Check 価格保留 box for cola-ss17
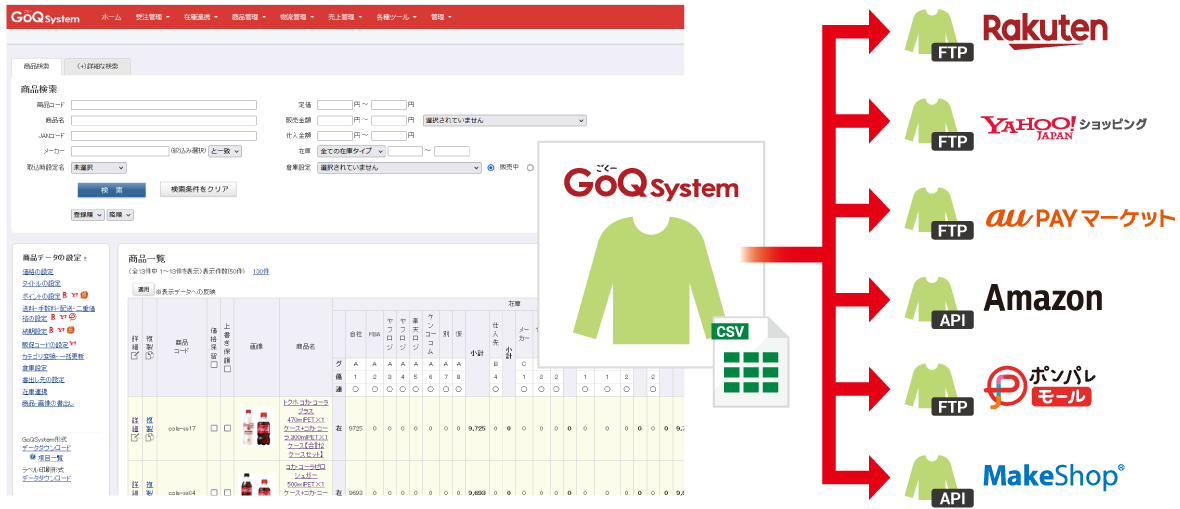 [214, 428]
